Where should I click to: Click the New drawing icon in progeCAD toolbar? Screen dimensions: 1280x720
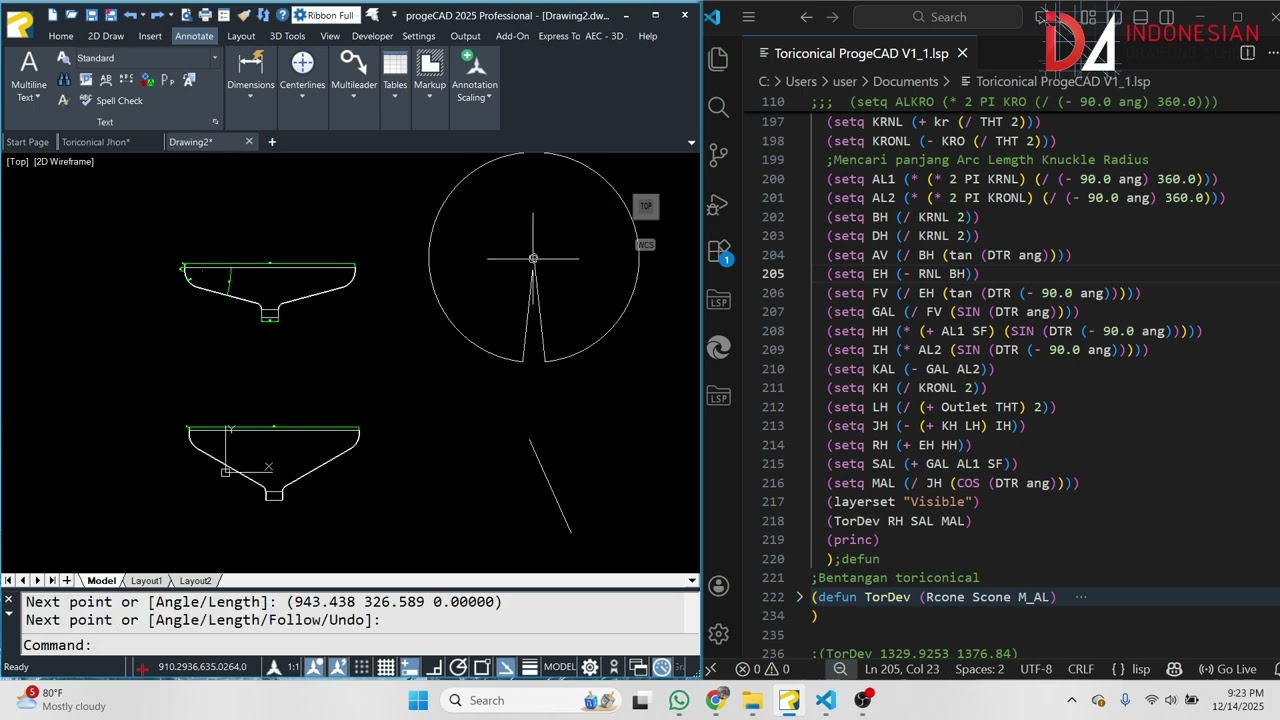[53, 15]
